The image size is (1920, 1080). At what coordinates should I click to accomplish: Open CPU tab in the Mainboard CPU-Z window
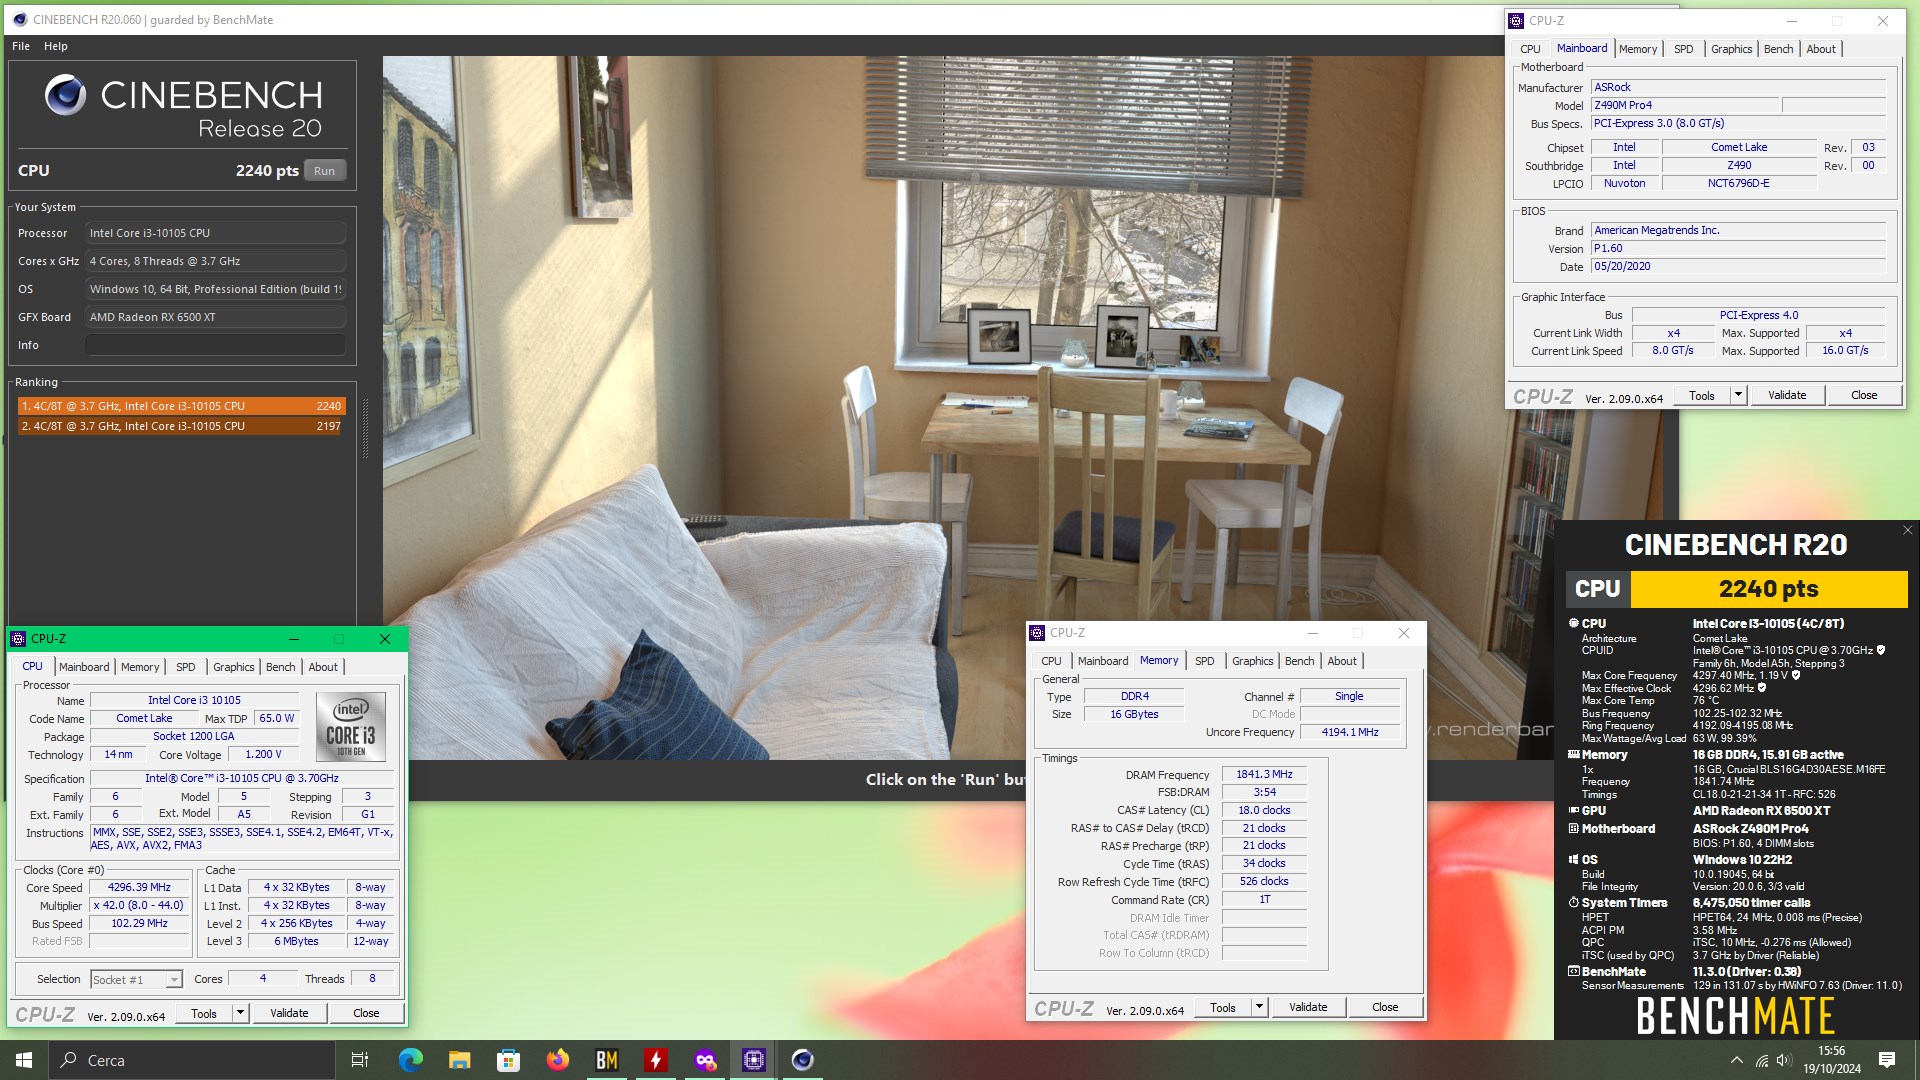pyautogui.click(x=1530, y=49)
